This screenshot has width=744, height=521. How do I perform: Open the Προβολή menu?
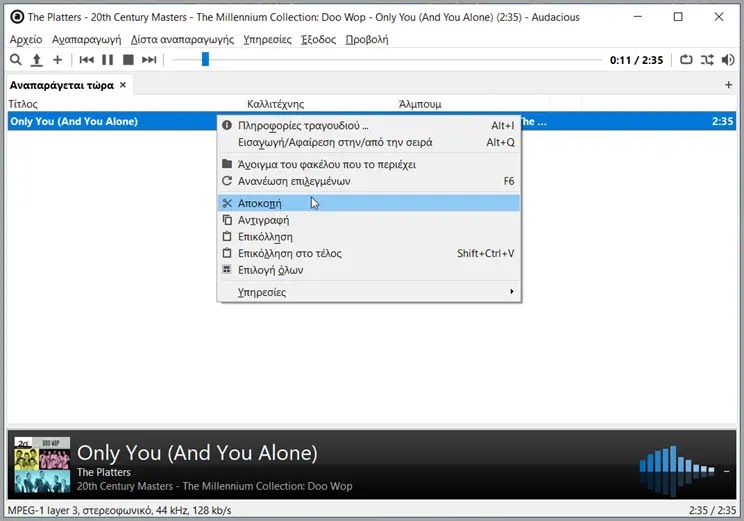click(367, 39)
